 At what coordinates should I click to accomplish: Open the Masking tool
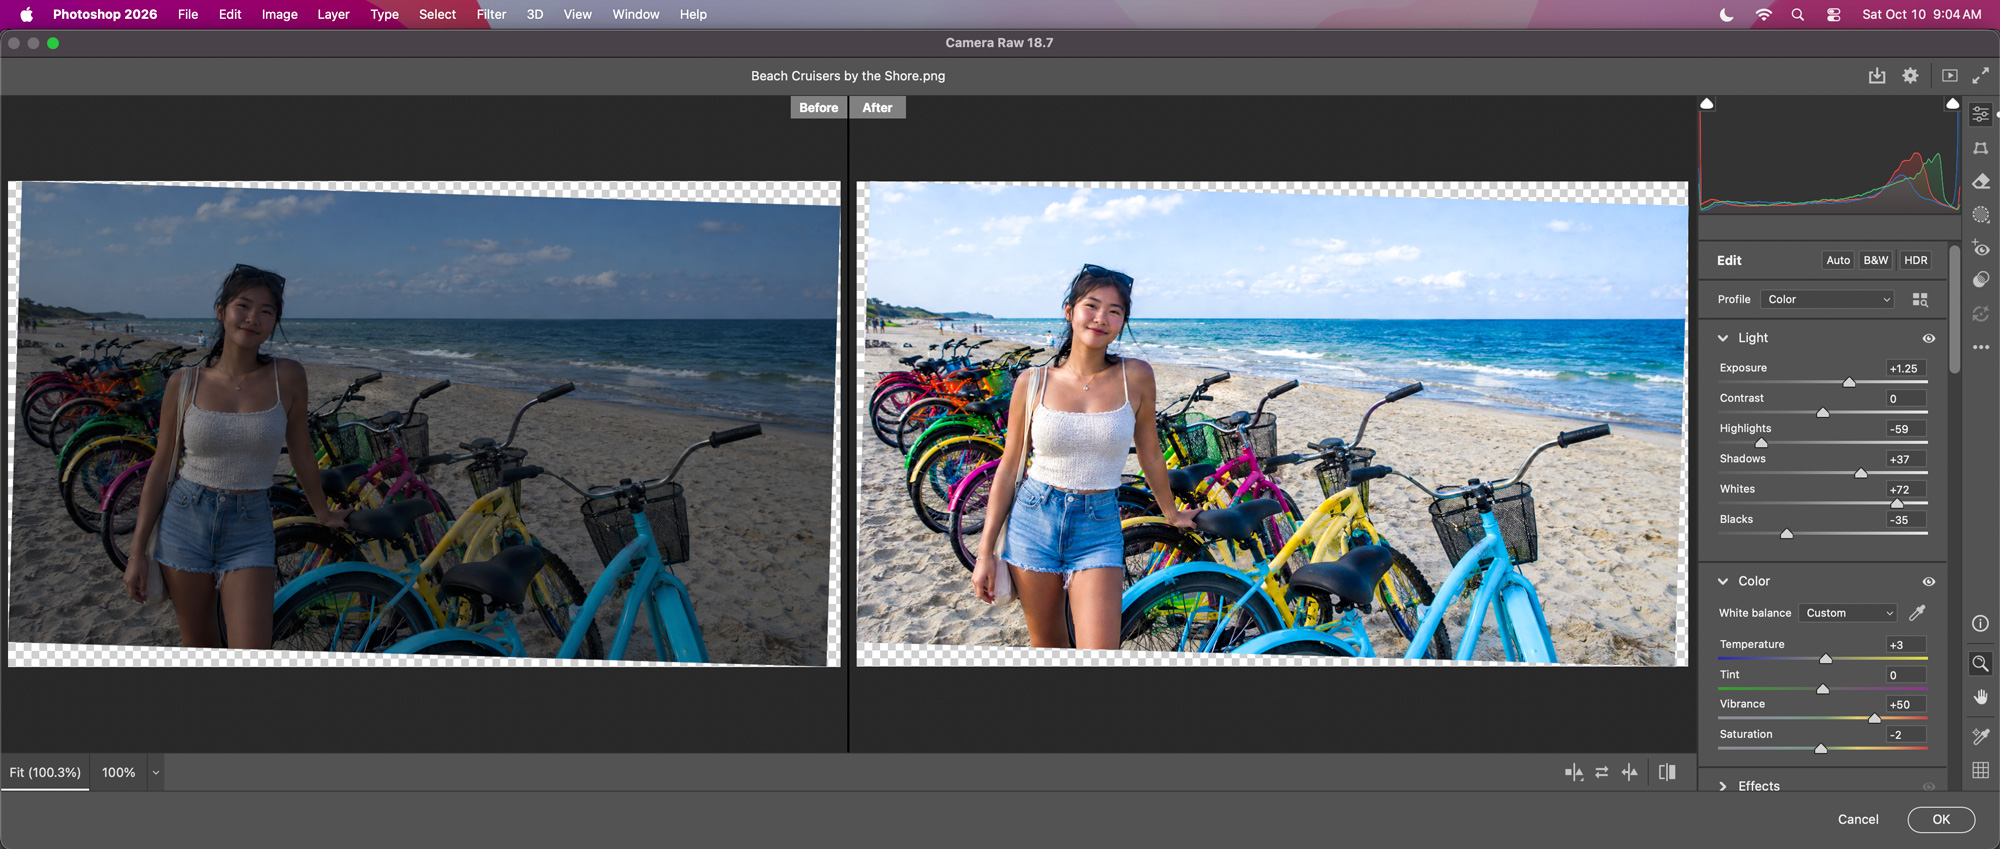(x=1980, y=214)
